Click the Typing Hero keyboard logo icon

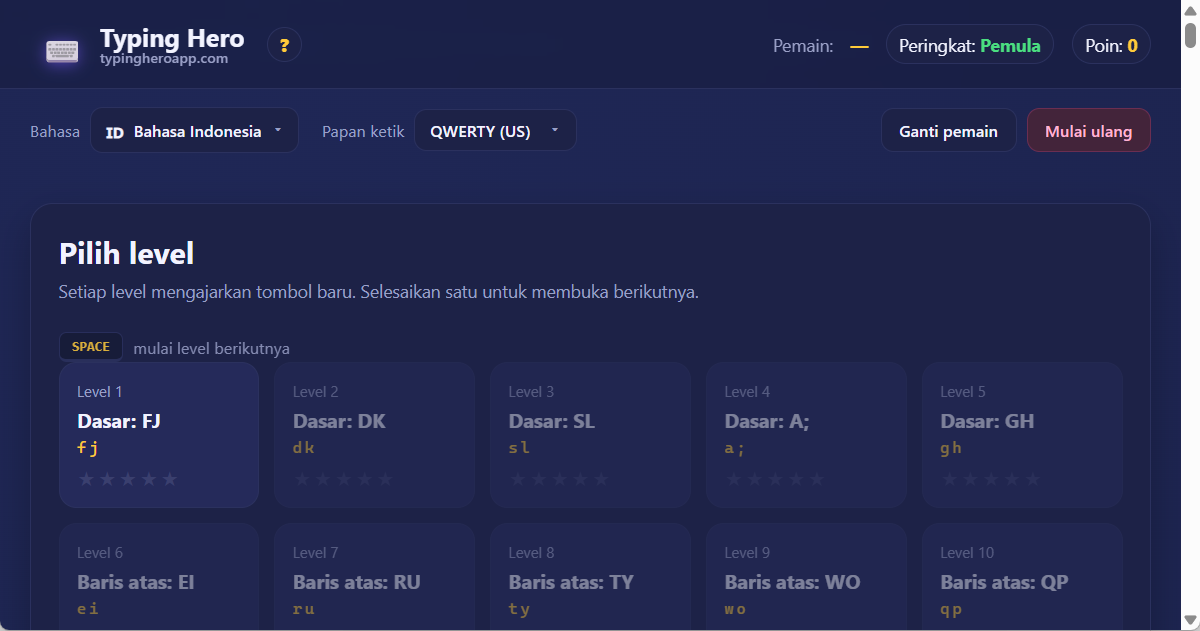(x=62, y=50)
